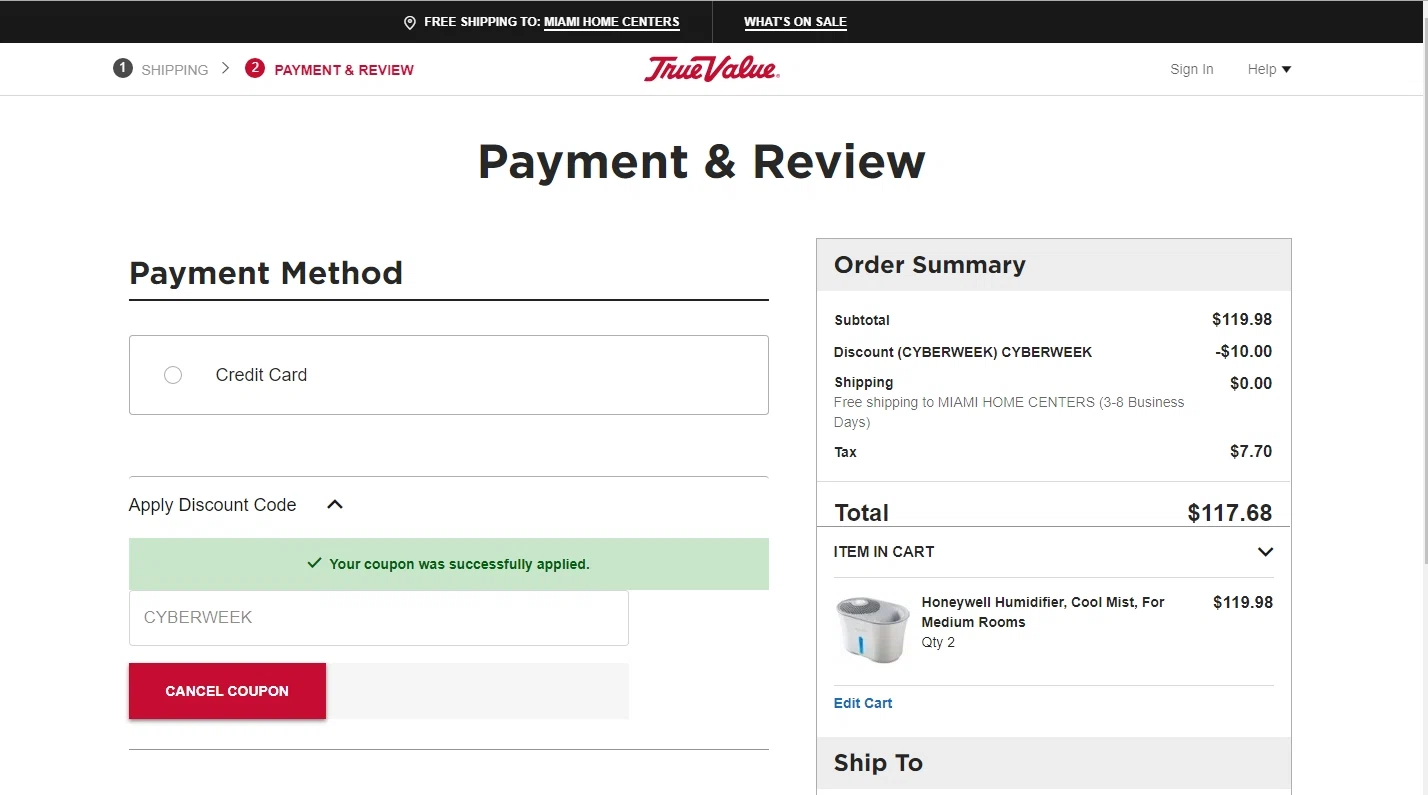Click the Honeywell Humidifier product thumbnail
Screen dimensions: 1428x795
tap(872, 629)
